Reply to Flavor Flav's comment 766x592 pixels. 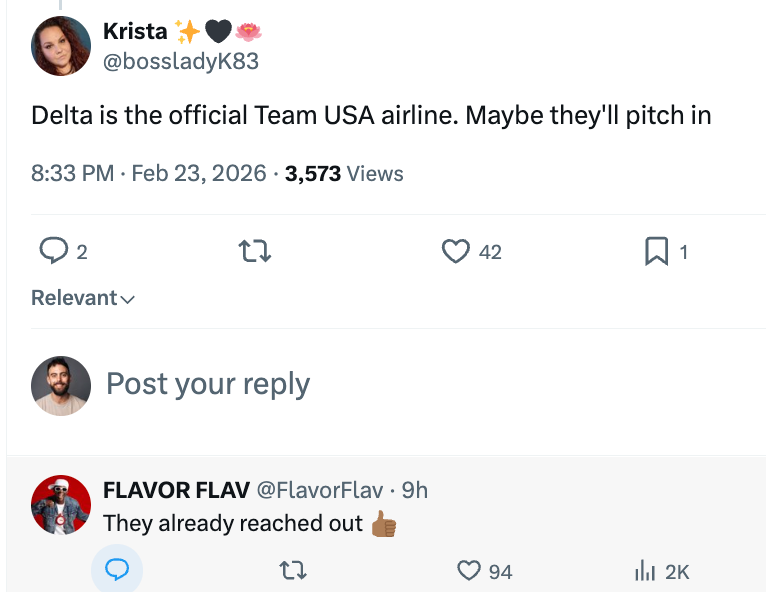click(x=117, y=571)
